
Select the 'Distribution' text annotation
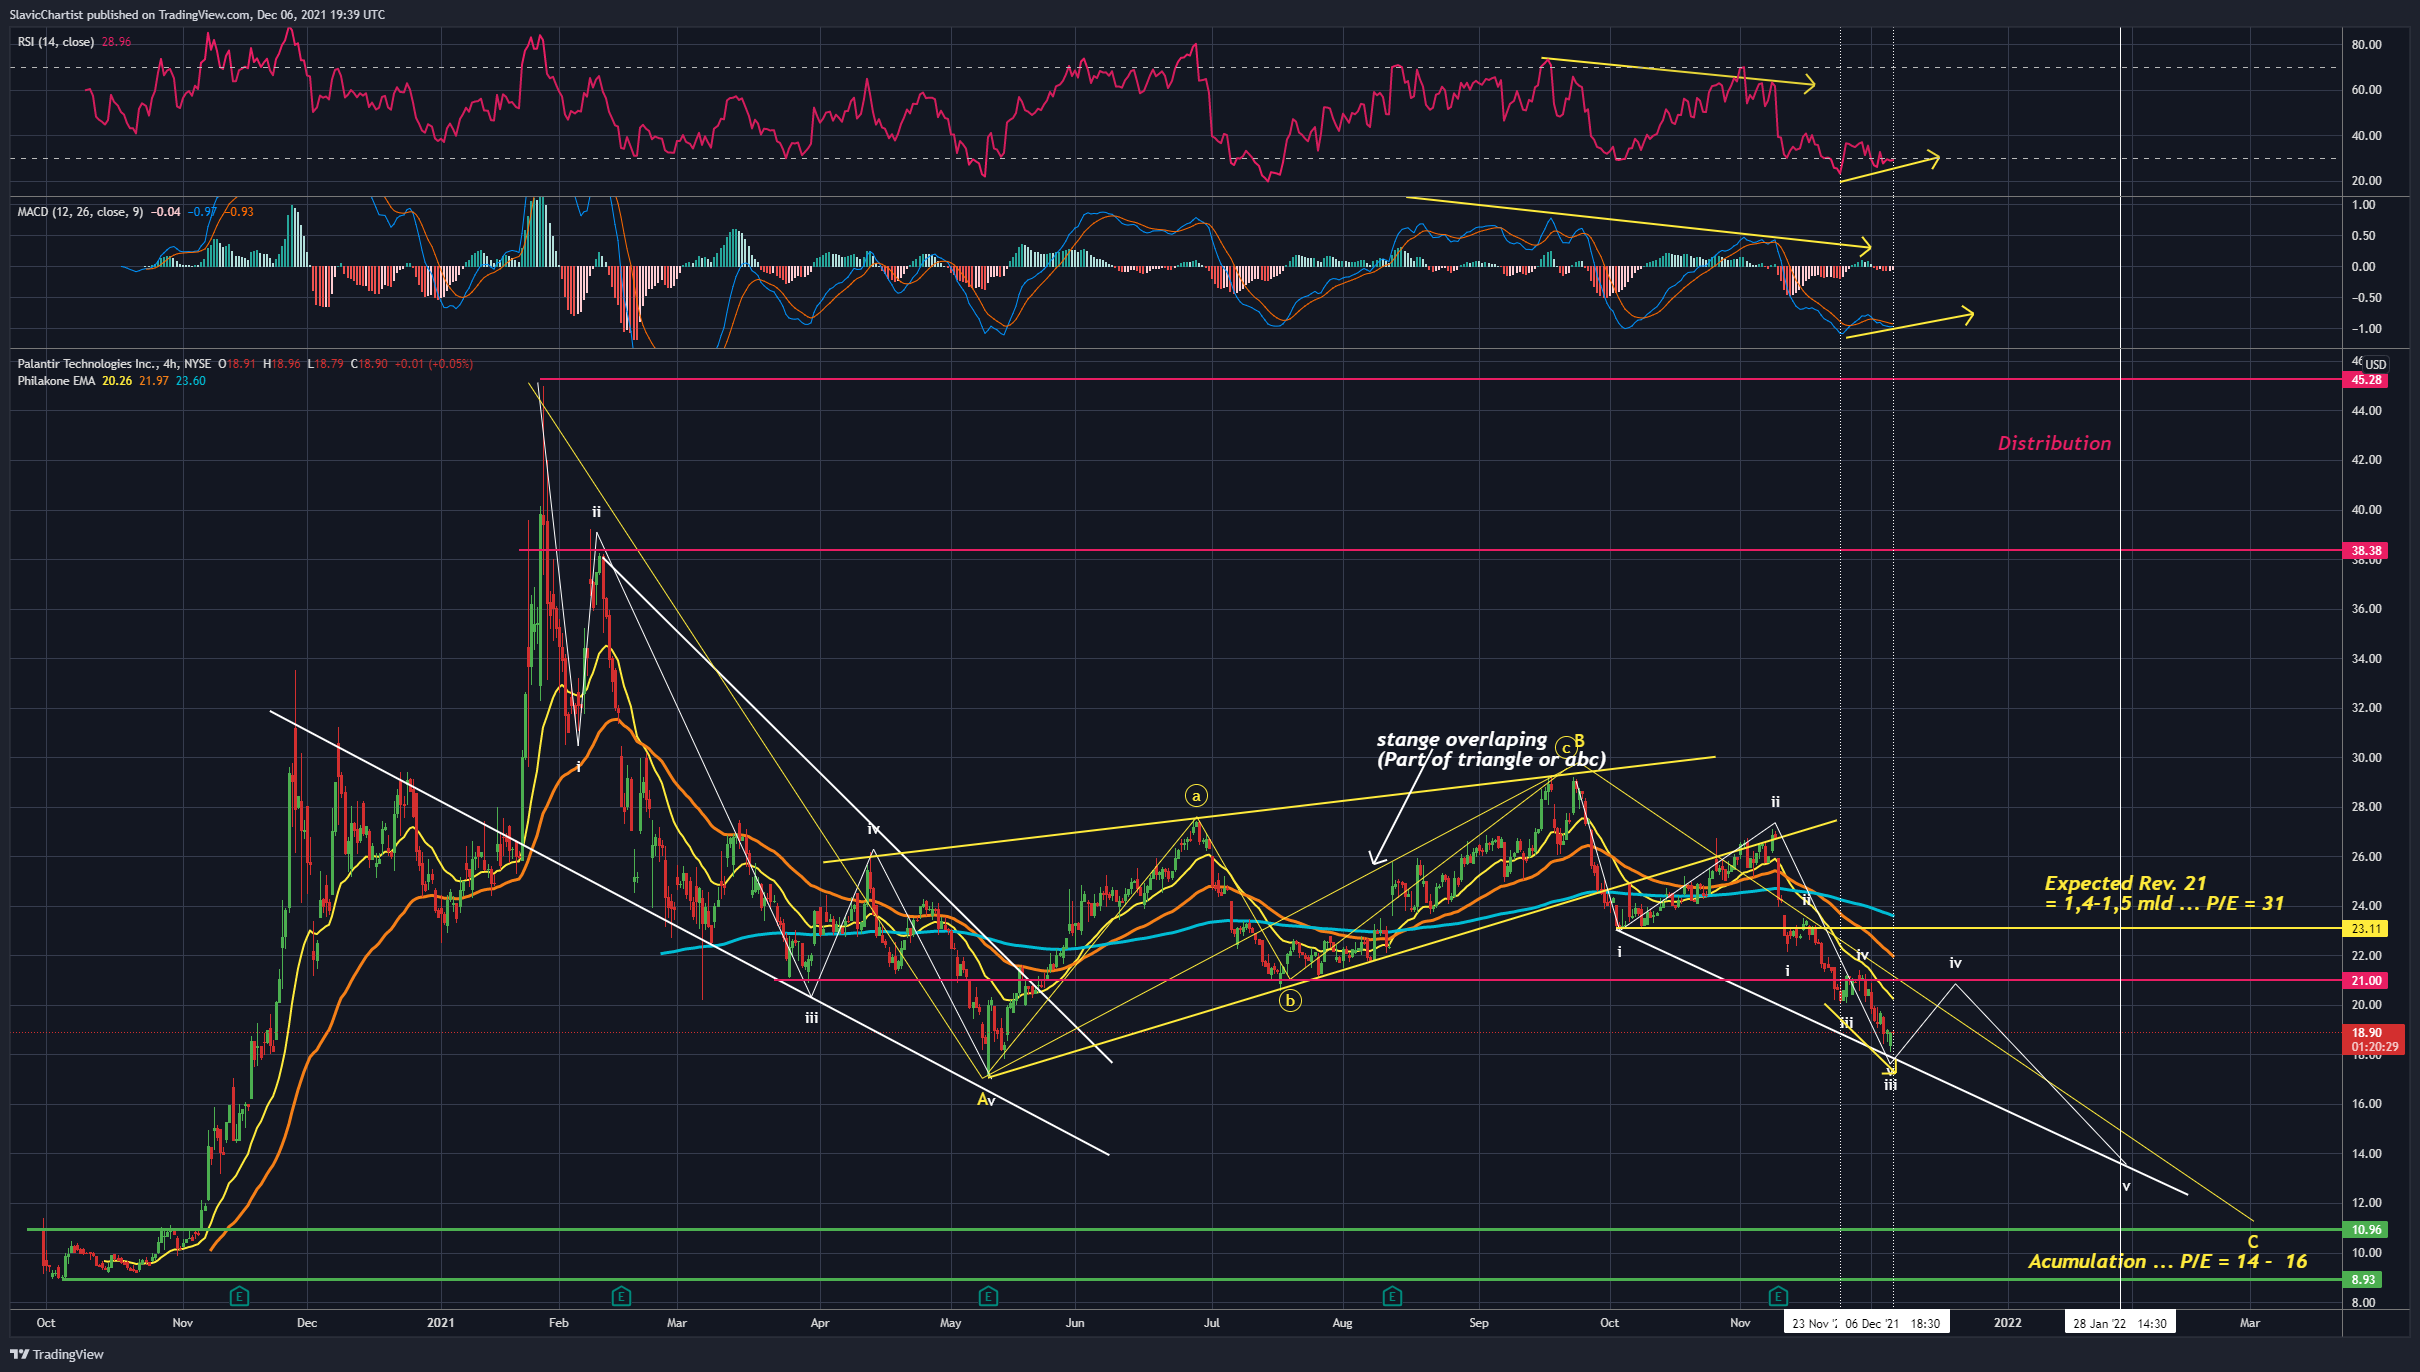tap(2054, 443)
